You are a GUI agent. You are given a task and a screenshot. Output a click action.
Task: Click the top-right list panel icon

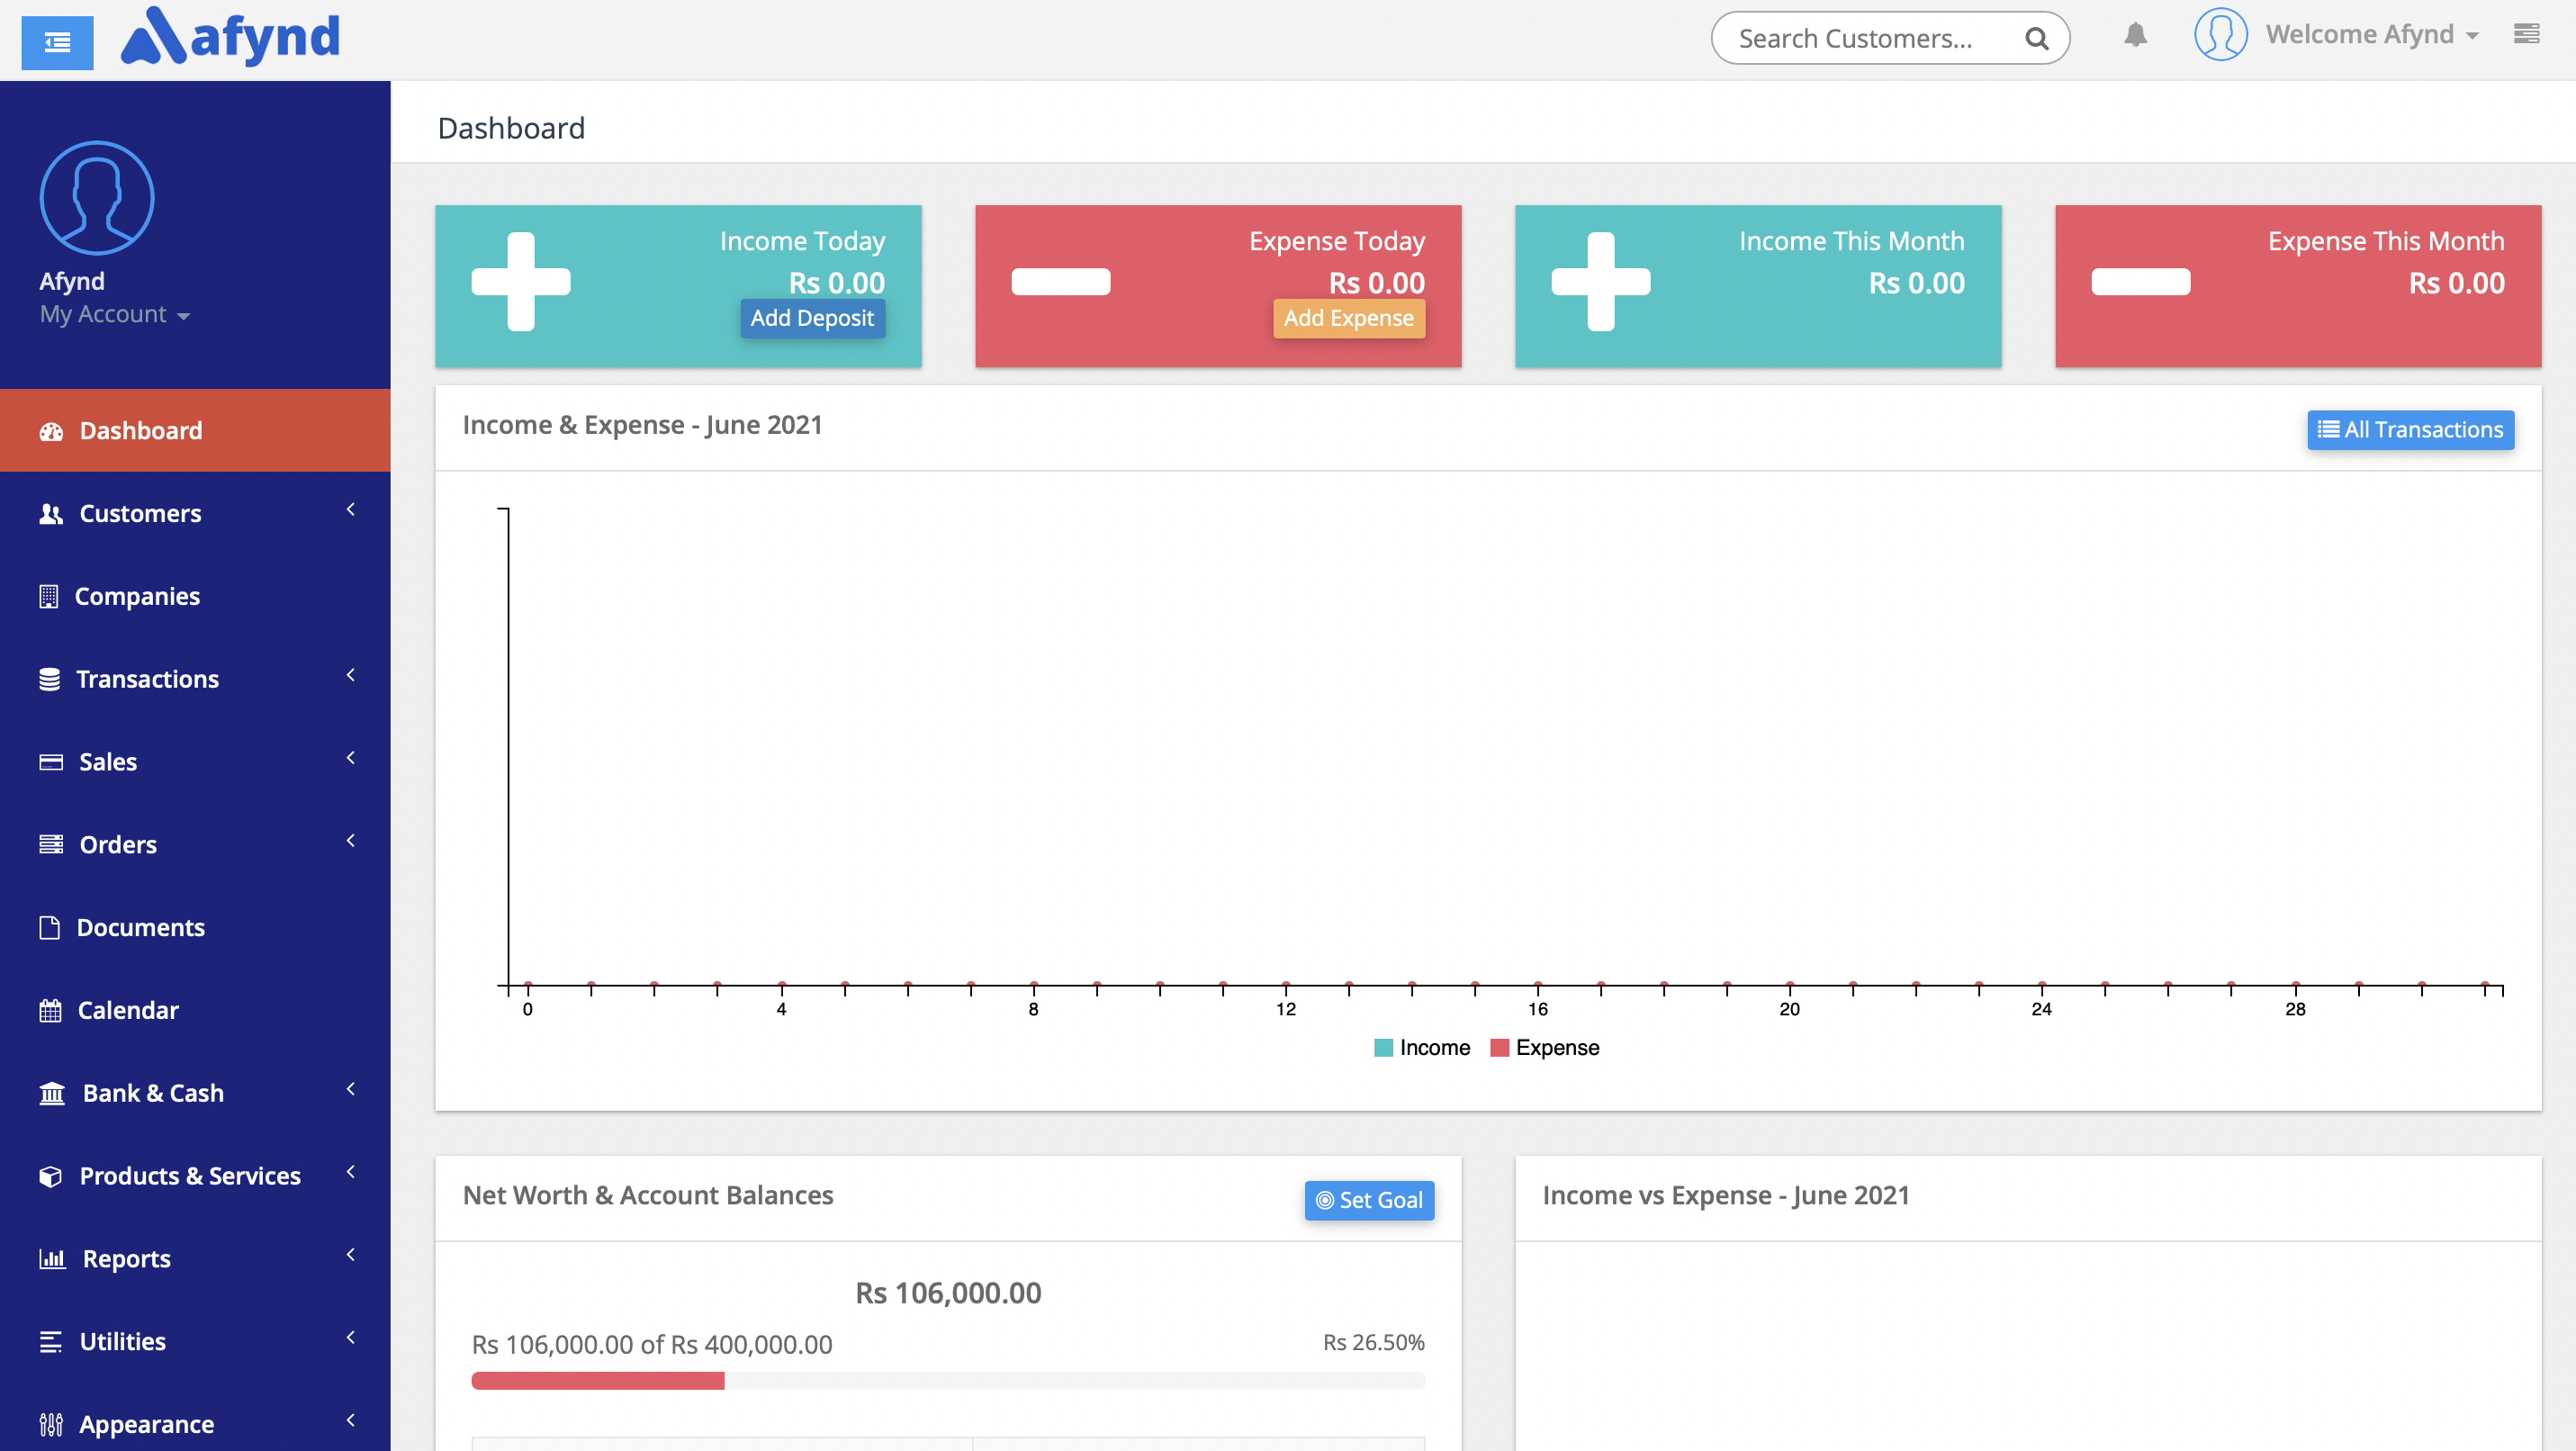pyautogui.click(x=2526, y=35)
